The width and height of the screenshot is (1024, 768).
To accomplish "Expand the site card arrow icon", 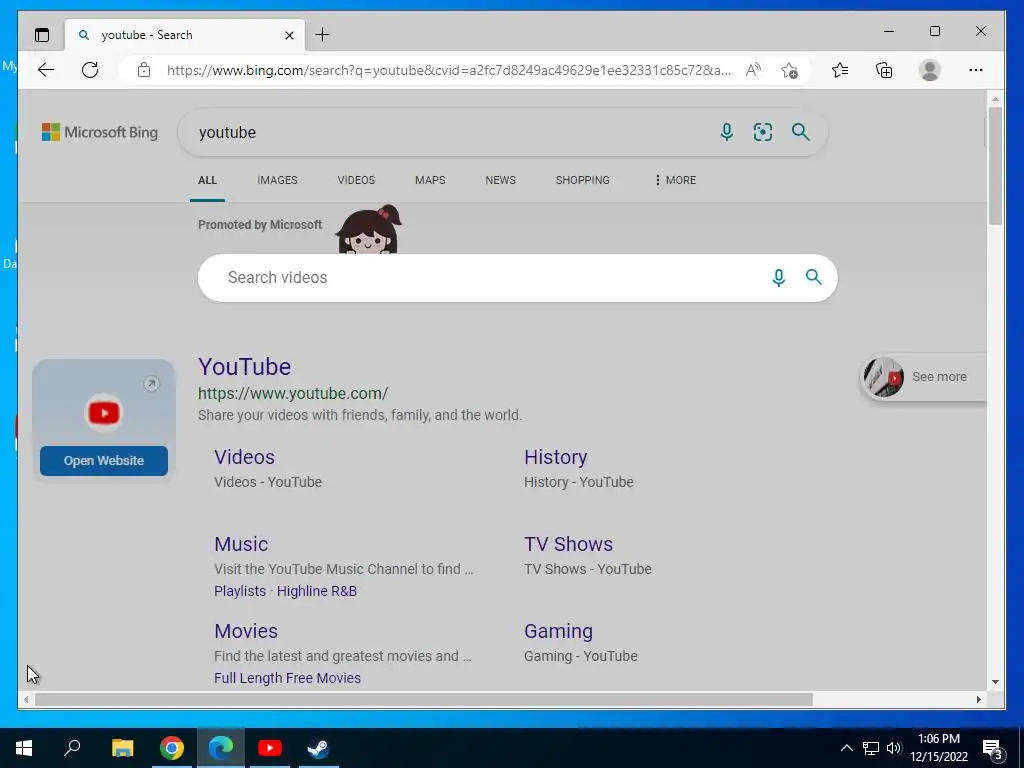I will click(x=151, y=383).
